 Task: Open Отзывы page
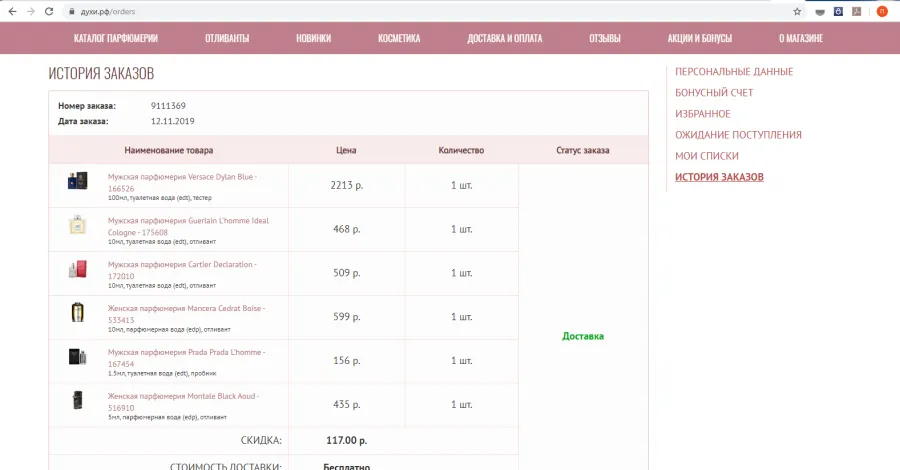pos(605,38)
